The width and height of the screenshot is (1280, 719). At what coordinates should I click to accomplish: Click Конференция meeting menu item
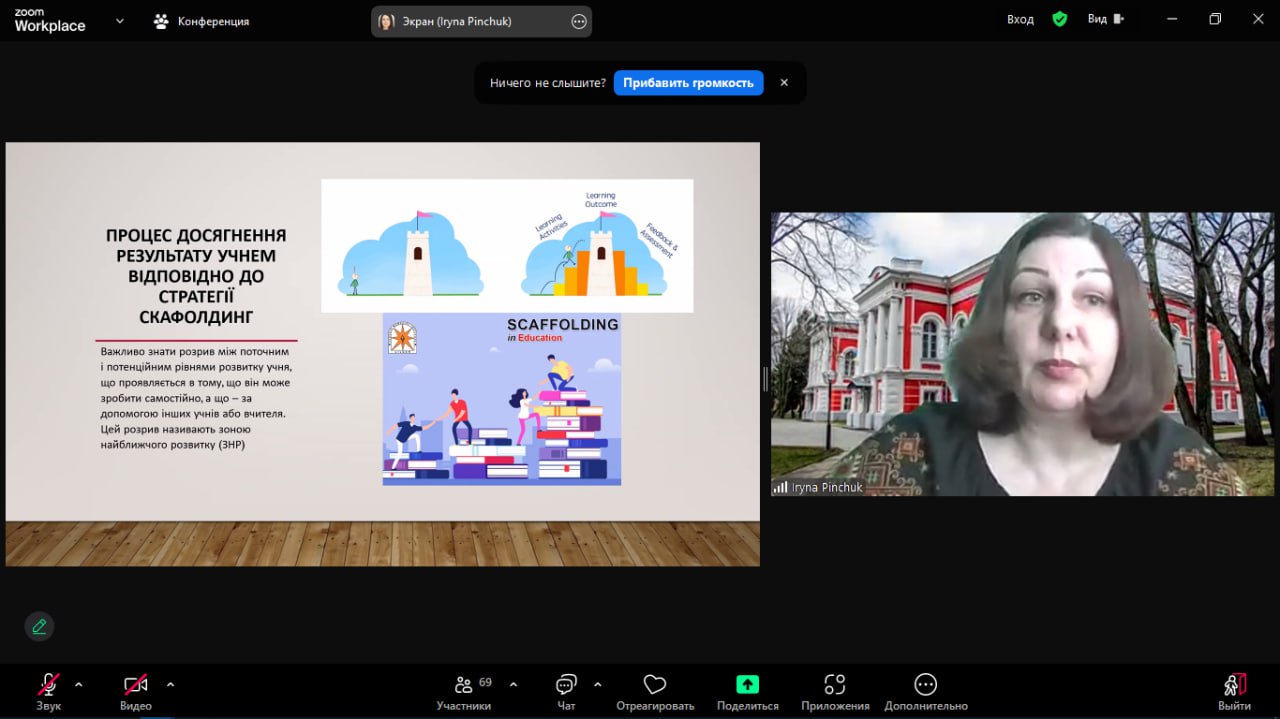click(x=201, y=21)
